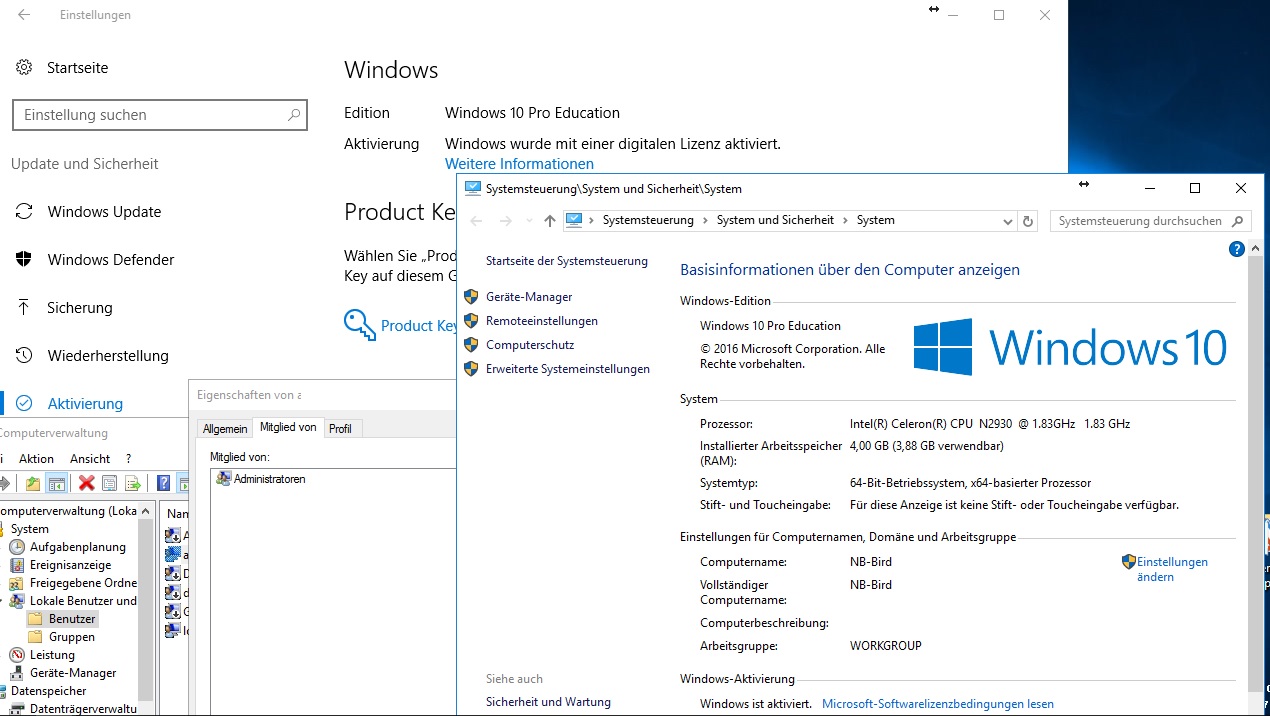Click the blue help question mark in Systemsteuerung
Screen dimensions: 1270x716
(x=1237, y=250)
